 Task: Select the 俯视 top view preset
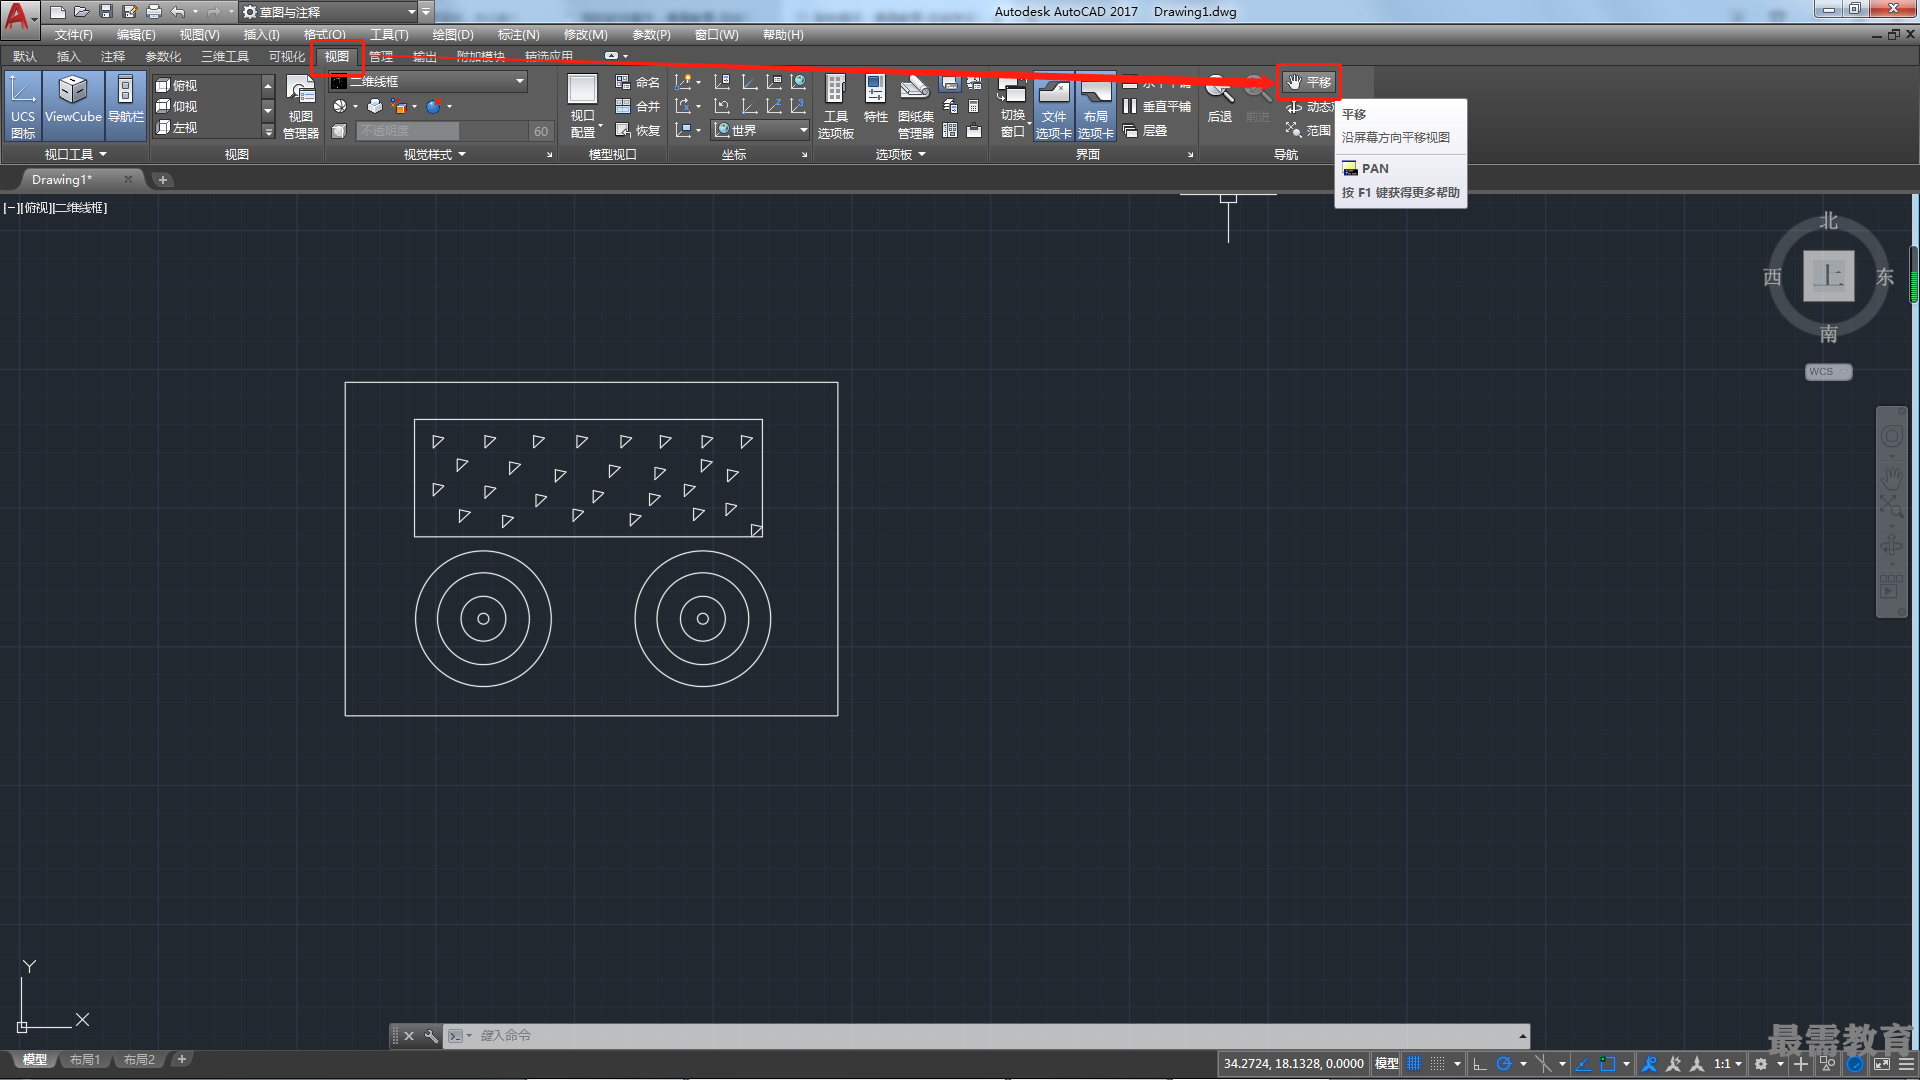(177, 85)
